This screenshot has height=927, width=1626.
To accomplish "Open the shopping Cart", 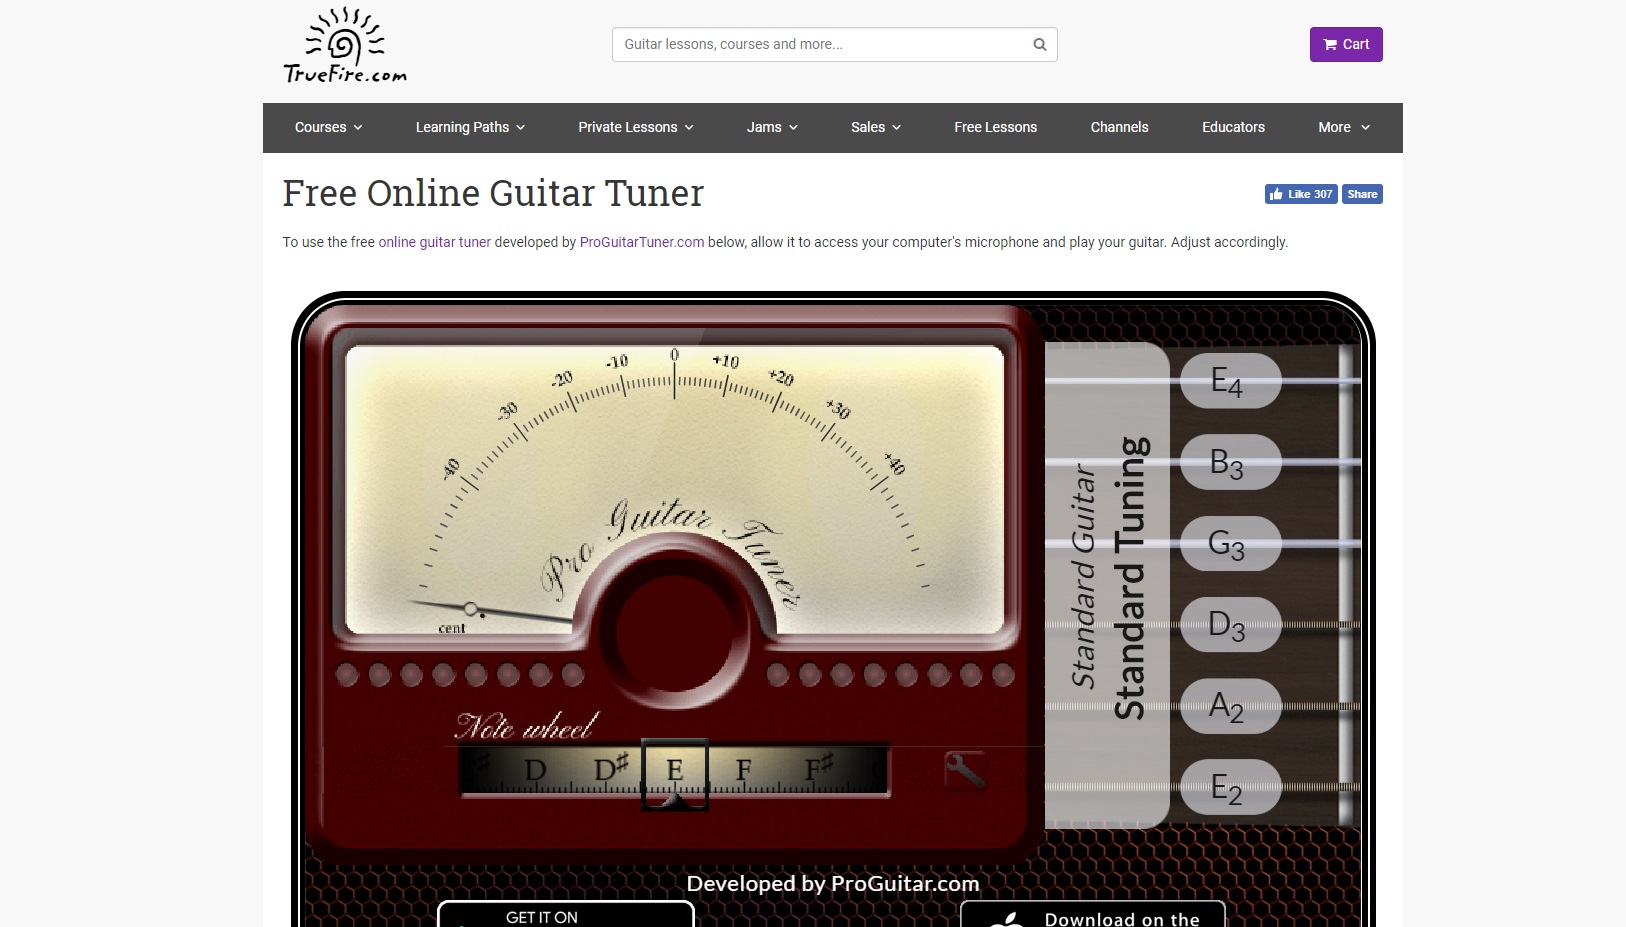I will click(x=1346, y=44).
